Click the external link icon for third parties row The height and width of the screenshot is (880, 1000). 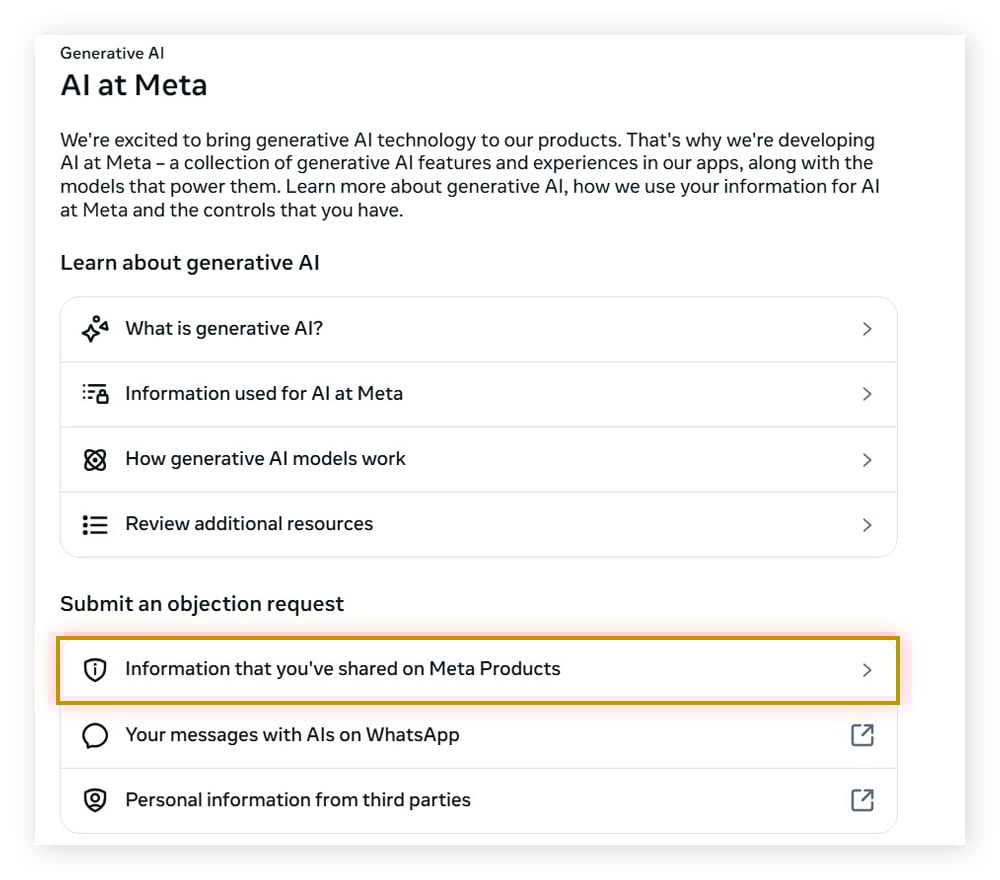(861, 800)
